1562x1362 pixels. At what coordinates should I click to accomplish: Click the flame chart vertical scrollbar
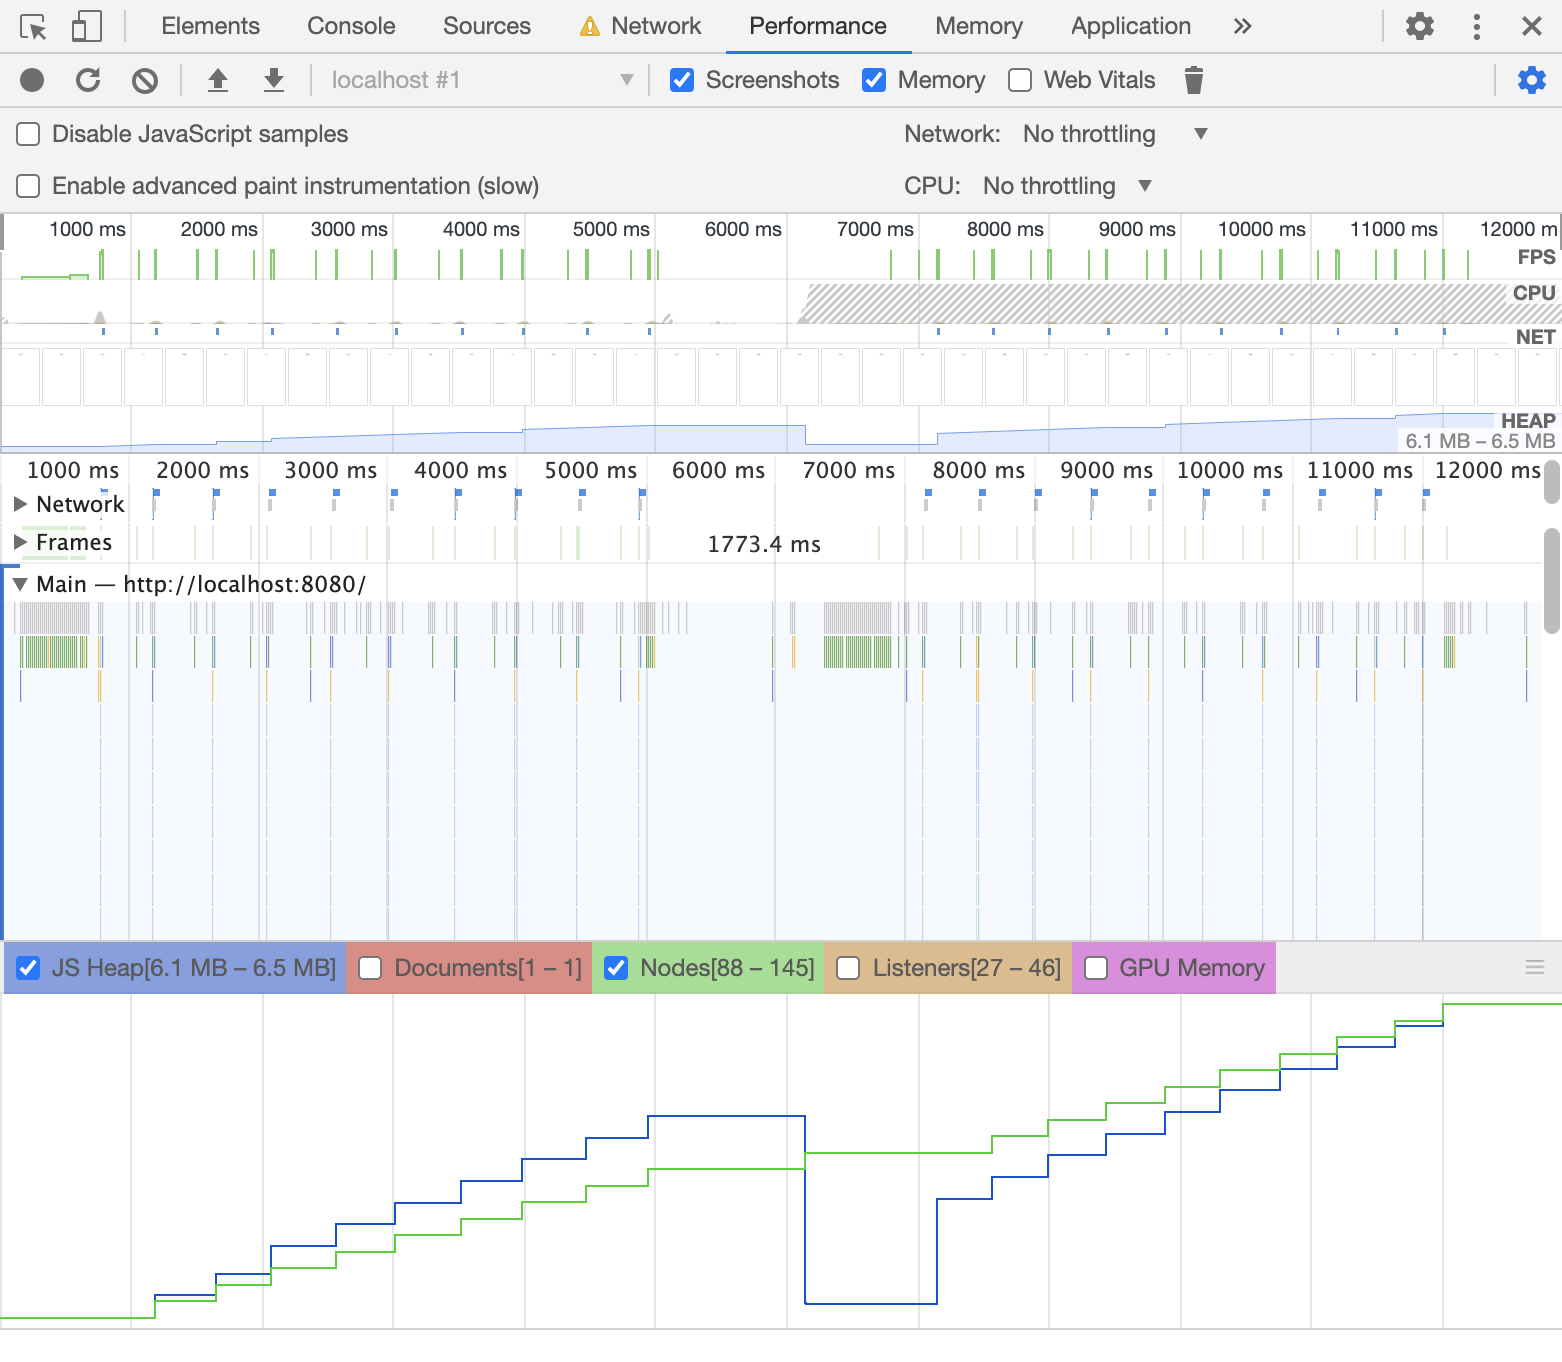pyautogui.click(x=1552, y=581)
